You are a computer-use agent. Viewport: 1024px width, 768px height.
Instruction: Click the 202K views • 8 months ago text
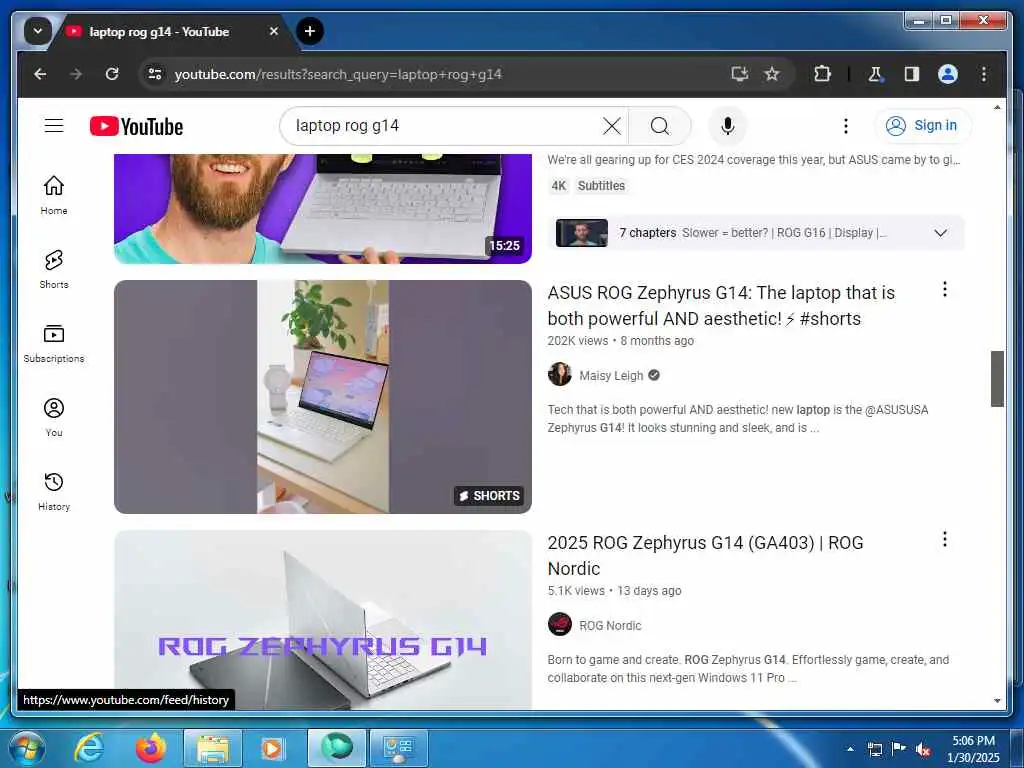[620, 341]
